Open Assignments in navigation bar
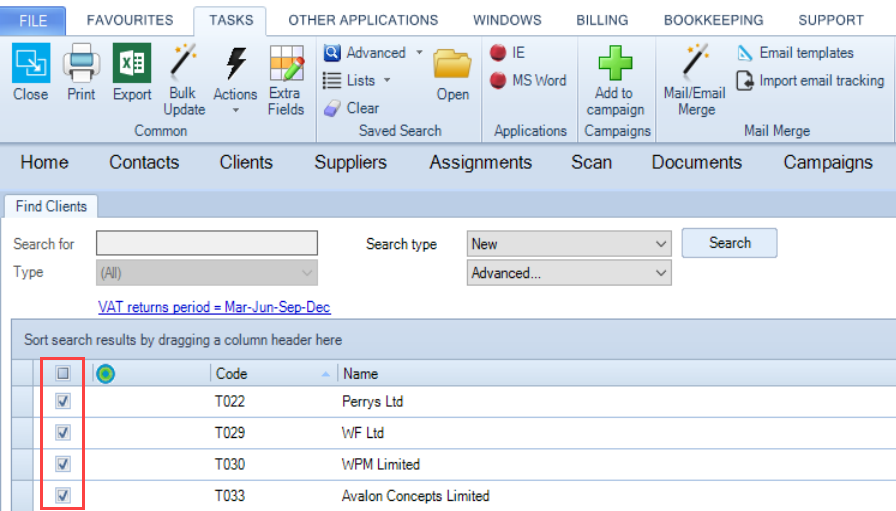896x511 pixels. click(481, 162)
